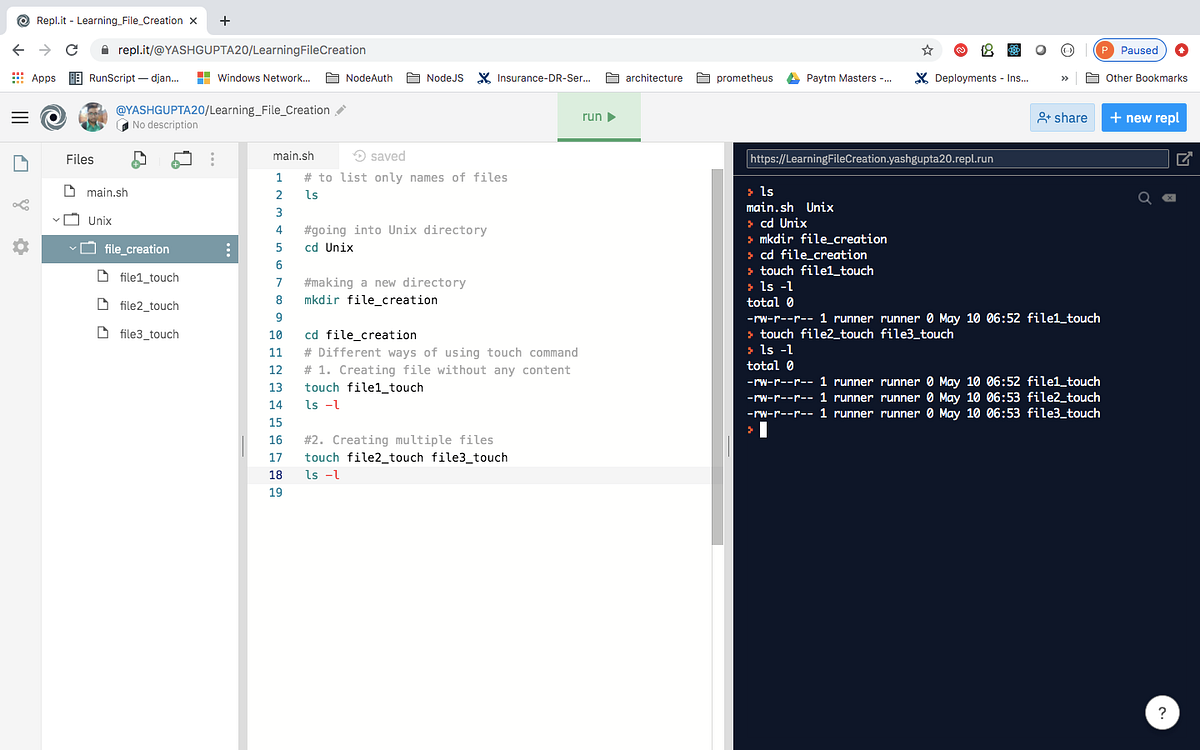The image size is (1200, 750).
Task: Click the editor scrollbar track
Action: coord(715,350)
